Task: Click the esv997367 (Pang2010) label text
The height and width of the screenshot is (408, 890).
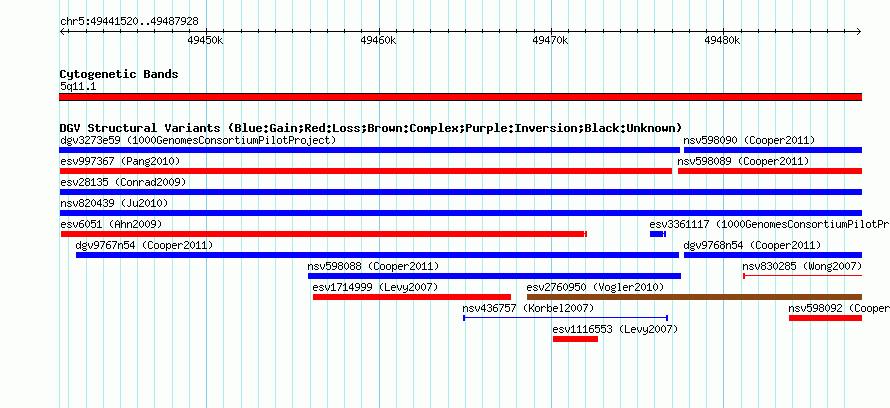Action: point(120,161)
